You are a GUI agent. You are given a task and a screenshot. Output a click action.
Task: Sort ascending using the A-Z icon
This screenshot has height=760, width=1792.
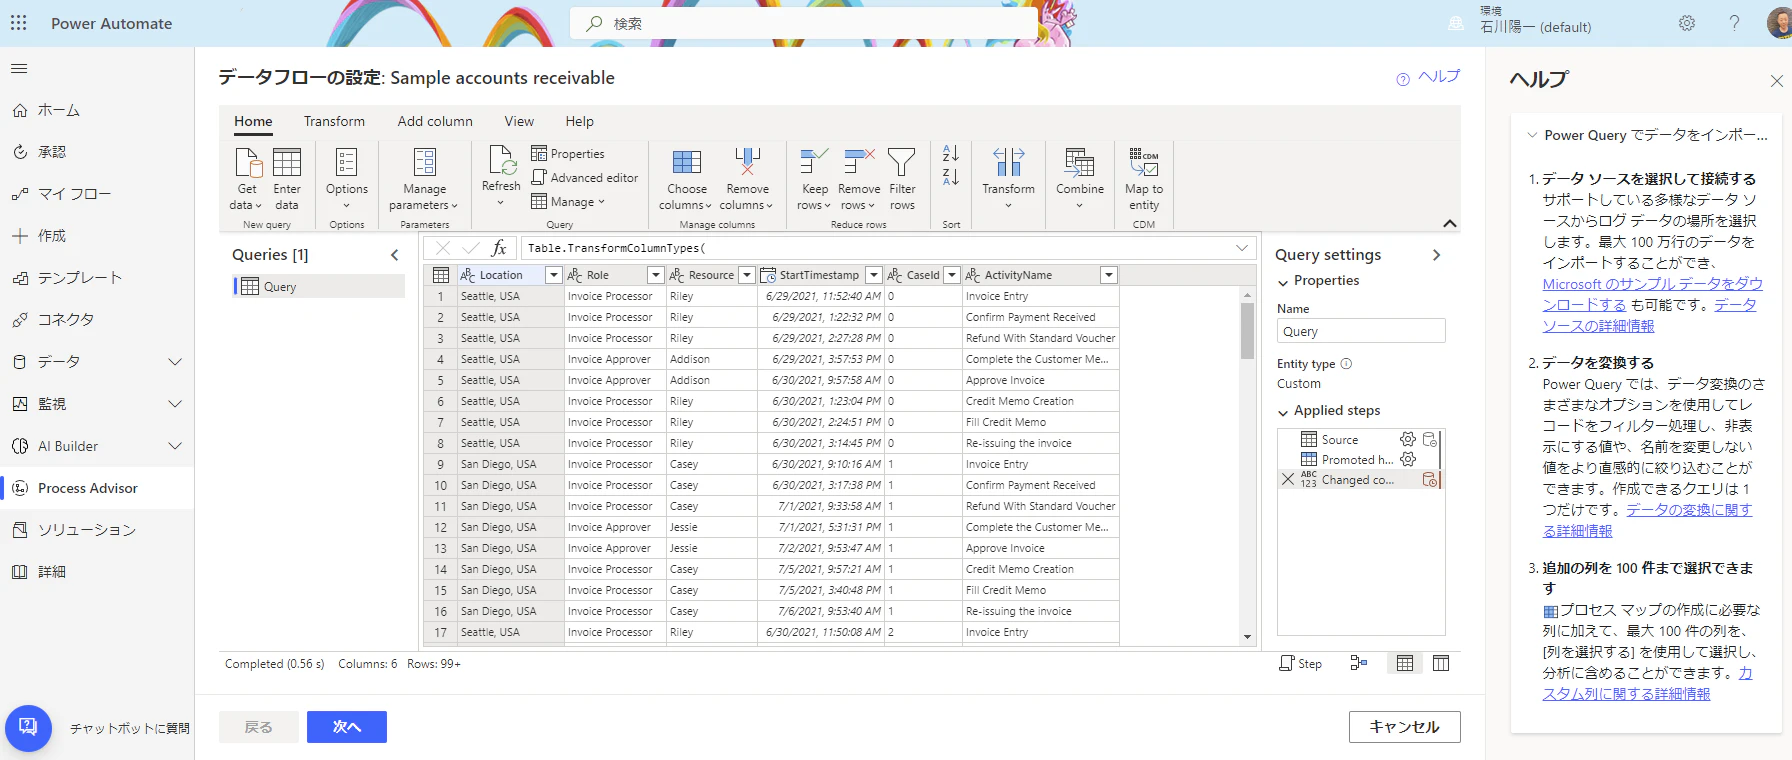(951, 154)
